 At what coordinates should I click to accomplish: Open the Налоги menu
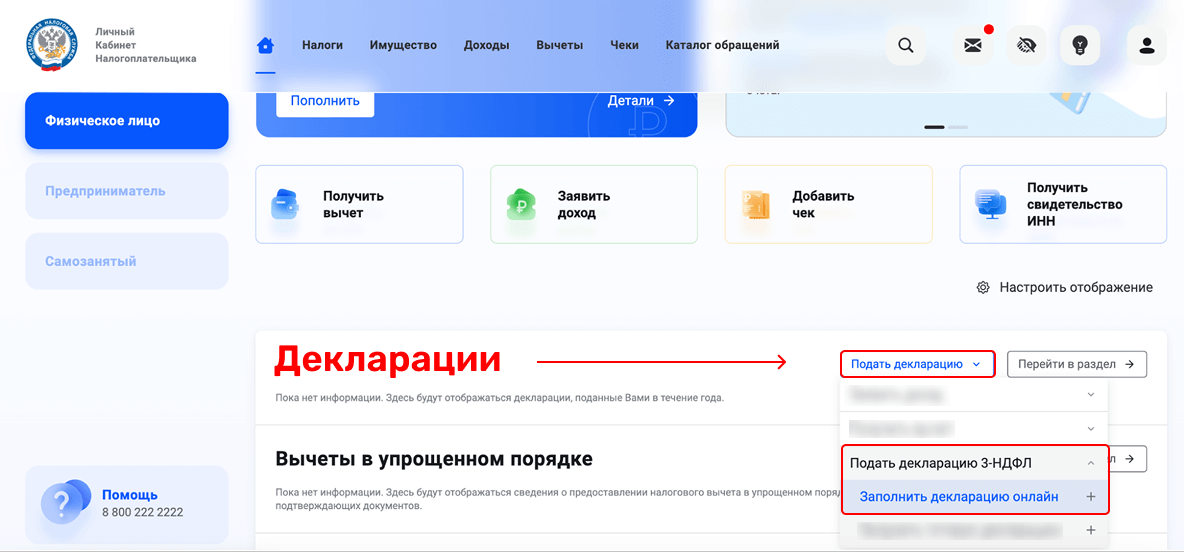(323, 45)
